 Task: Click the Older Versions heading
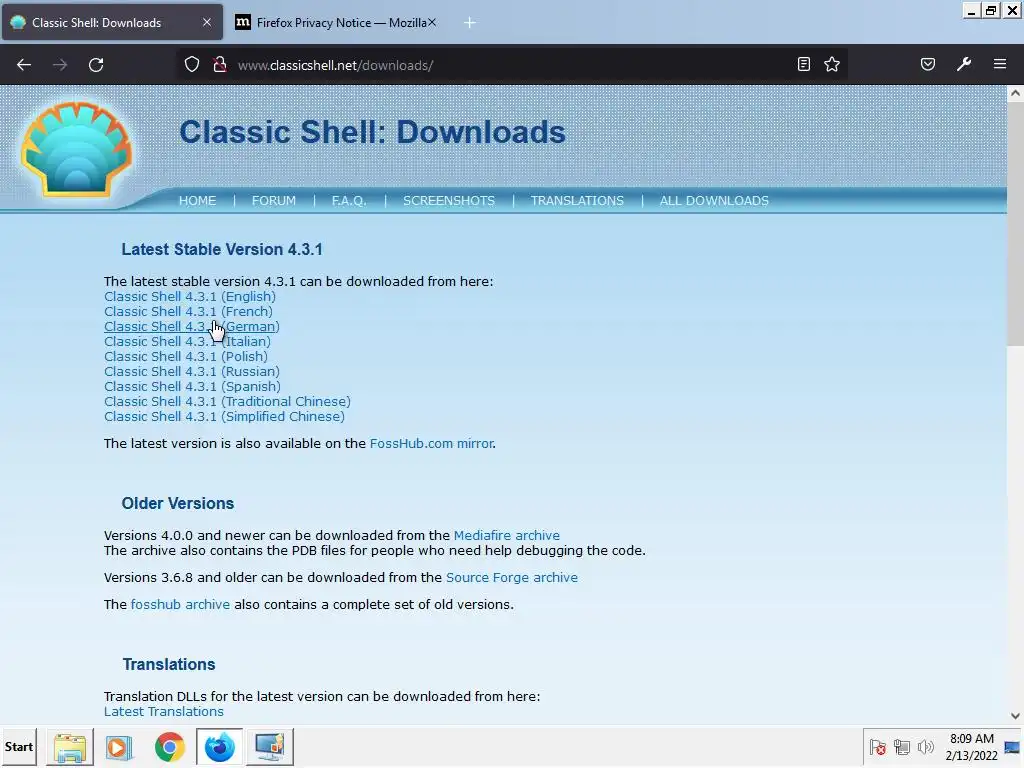pos(178,504)
